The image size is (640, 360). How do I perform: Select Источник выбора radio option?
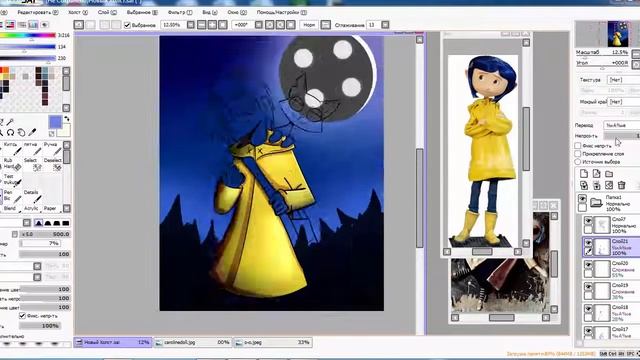coord(578,162)
